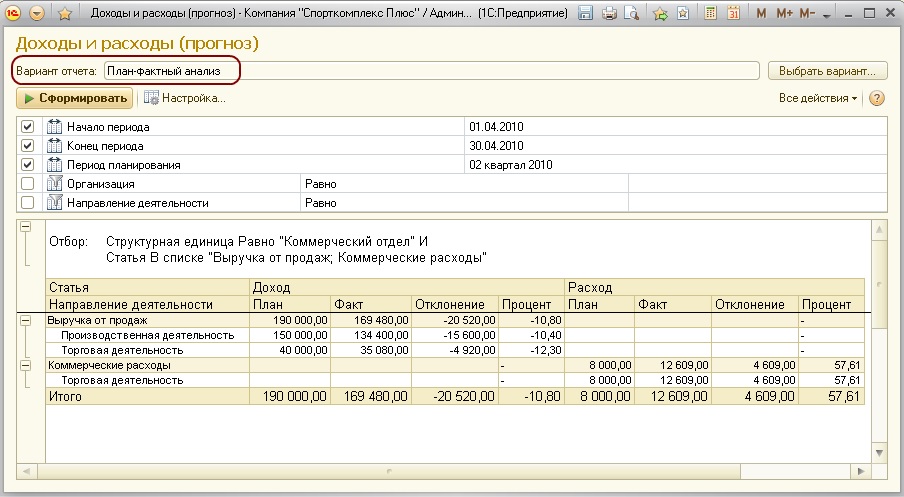The height and width of the screenshot is (497, 904).
Task: Open print preview with magnifier page icon
Action: click(x=631, y=14)
